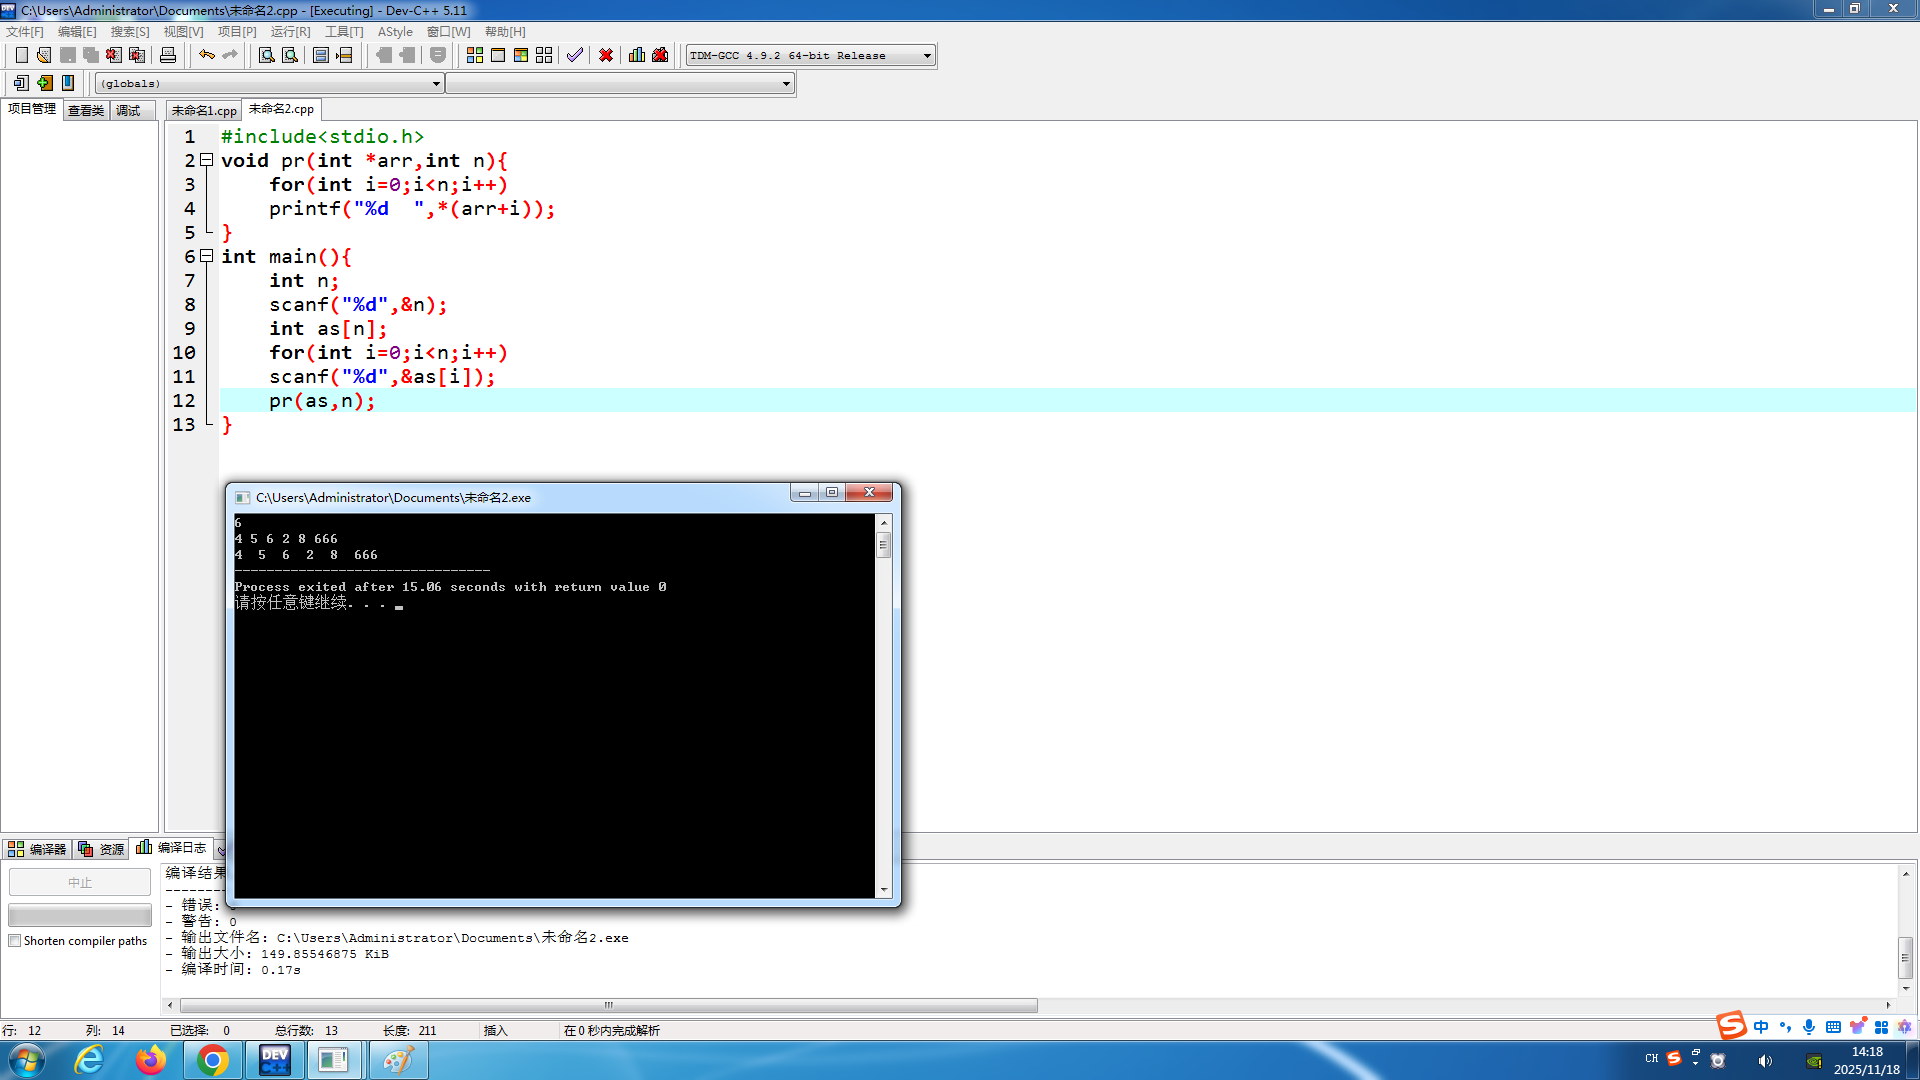Open the AStyle menu
Viewport: 1920px width, 1080px height.
point(395,32)
